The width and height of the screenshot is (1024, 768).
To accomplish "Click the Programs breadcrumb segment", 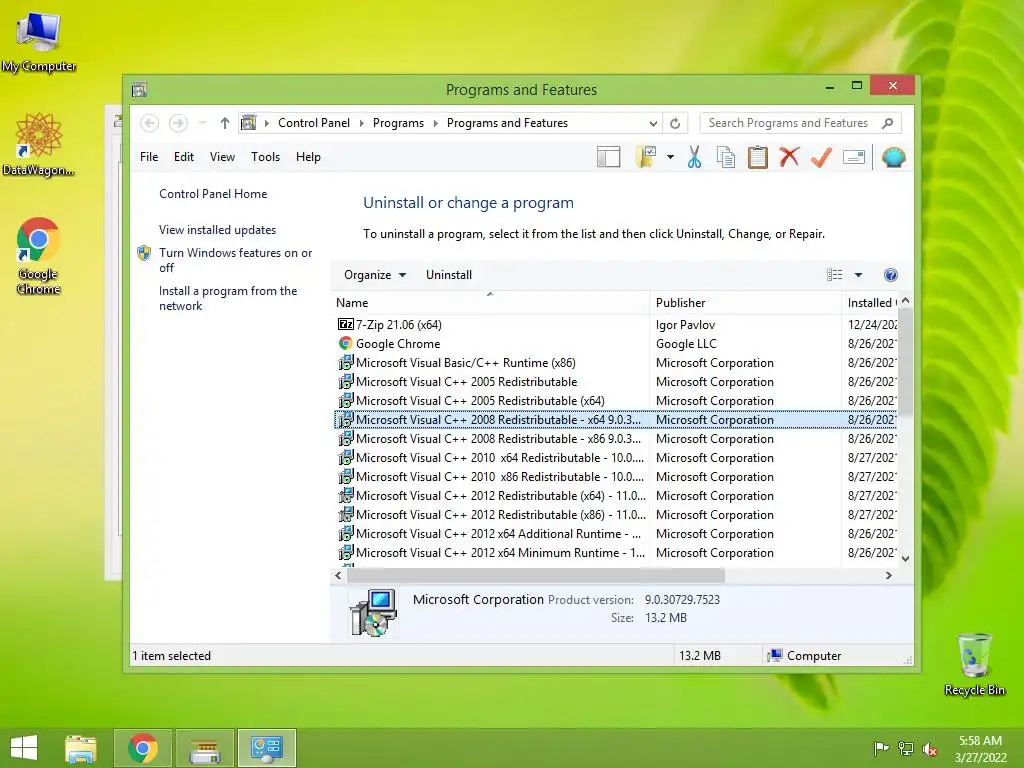I will pyautogui.click(x=398, y=123).
